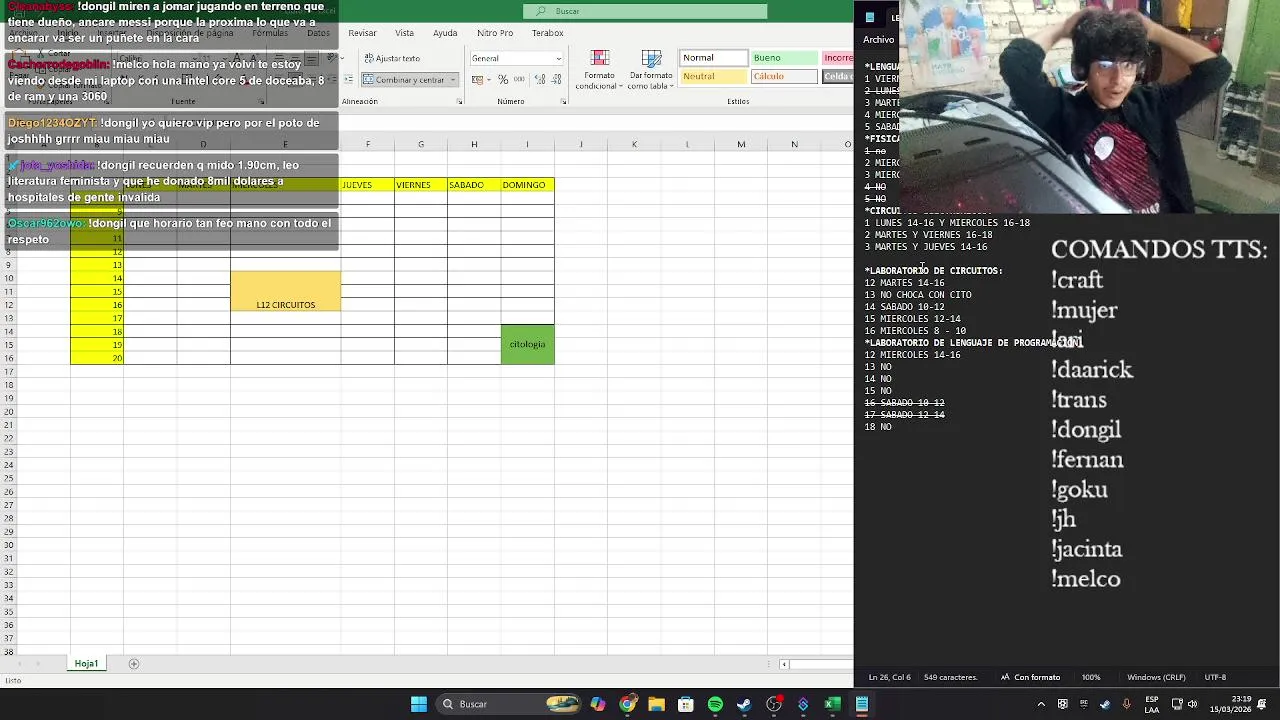The height and width of the screenshot is (720, 1280).
Task: Open Copilot from the taskbar
Action: (x=598, y=704)
